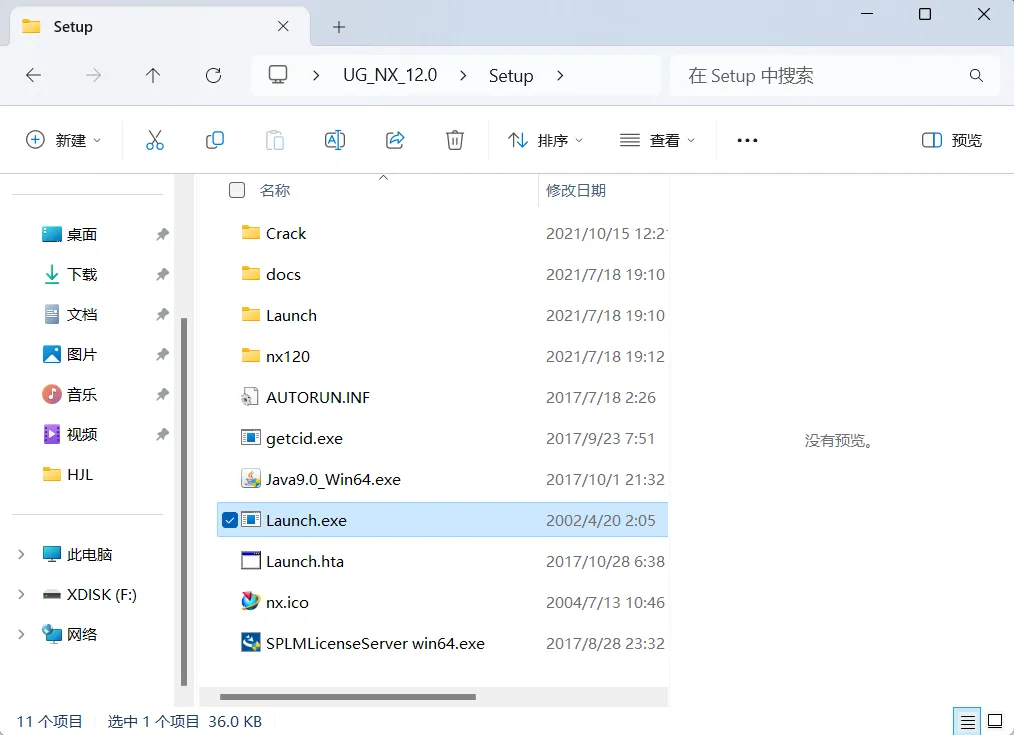Select the Java9.0_Win64.exe icon
The width and height of the screenshot is (1014, 735).
tap(251, 478)
